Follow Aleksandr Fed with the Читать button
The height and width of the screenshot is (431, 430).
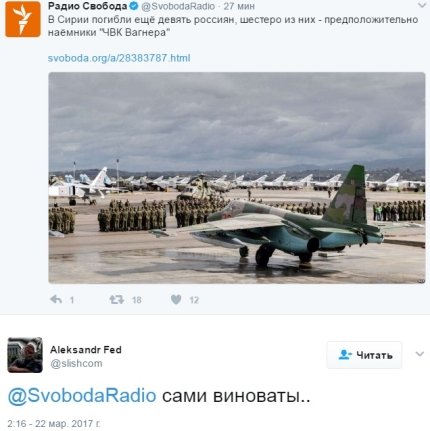click(364, 355)
